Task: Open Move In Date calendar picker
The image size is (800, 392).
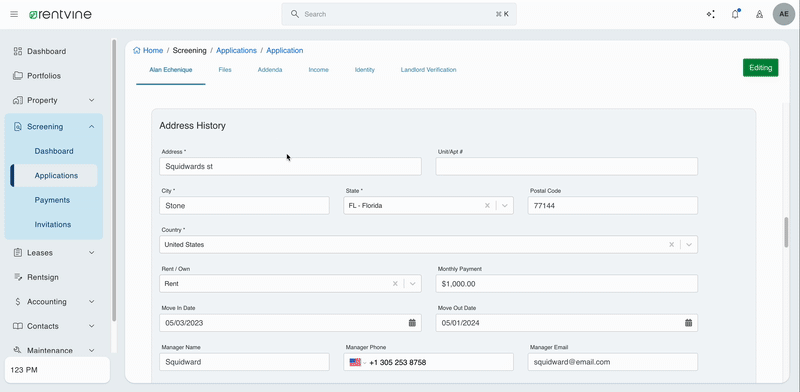Action: coord(412,323)
